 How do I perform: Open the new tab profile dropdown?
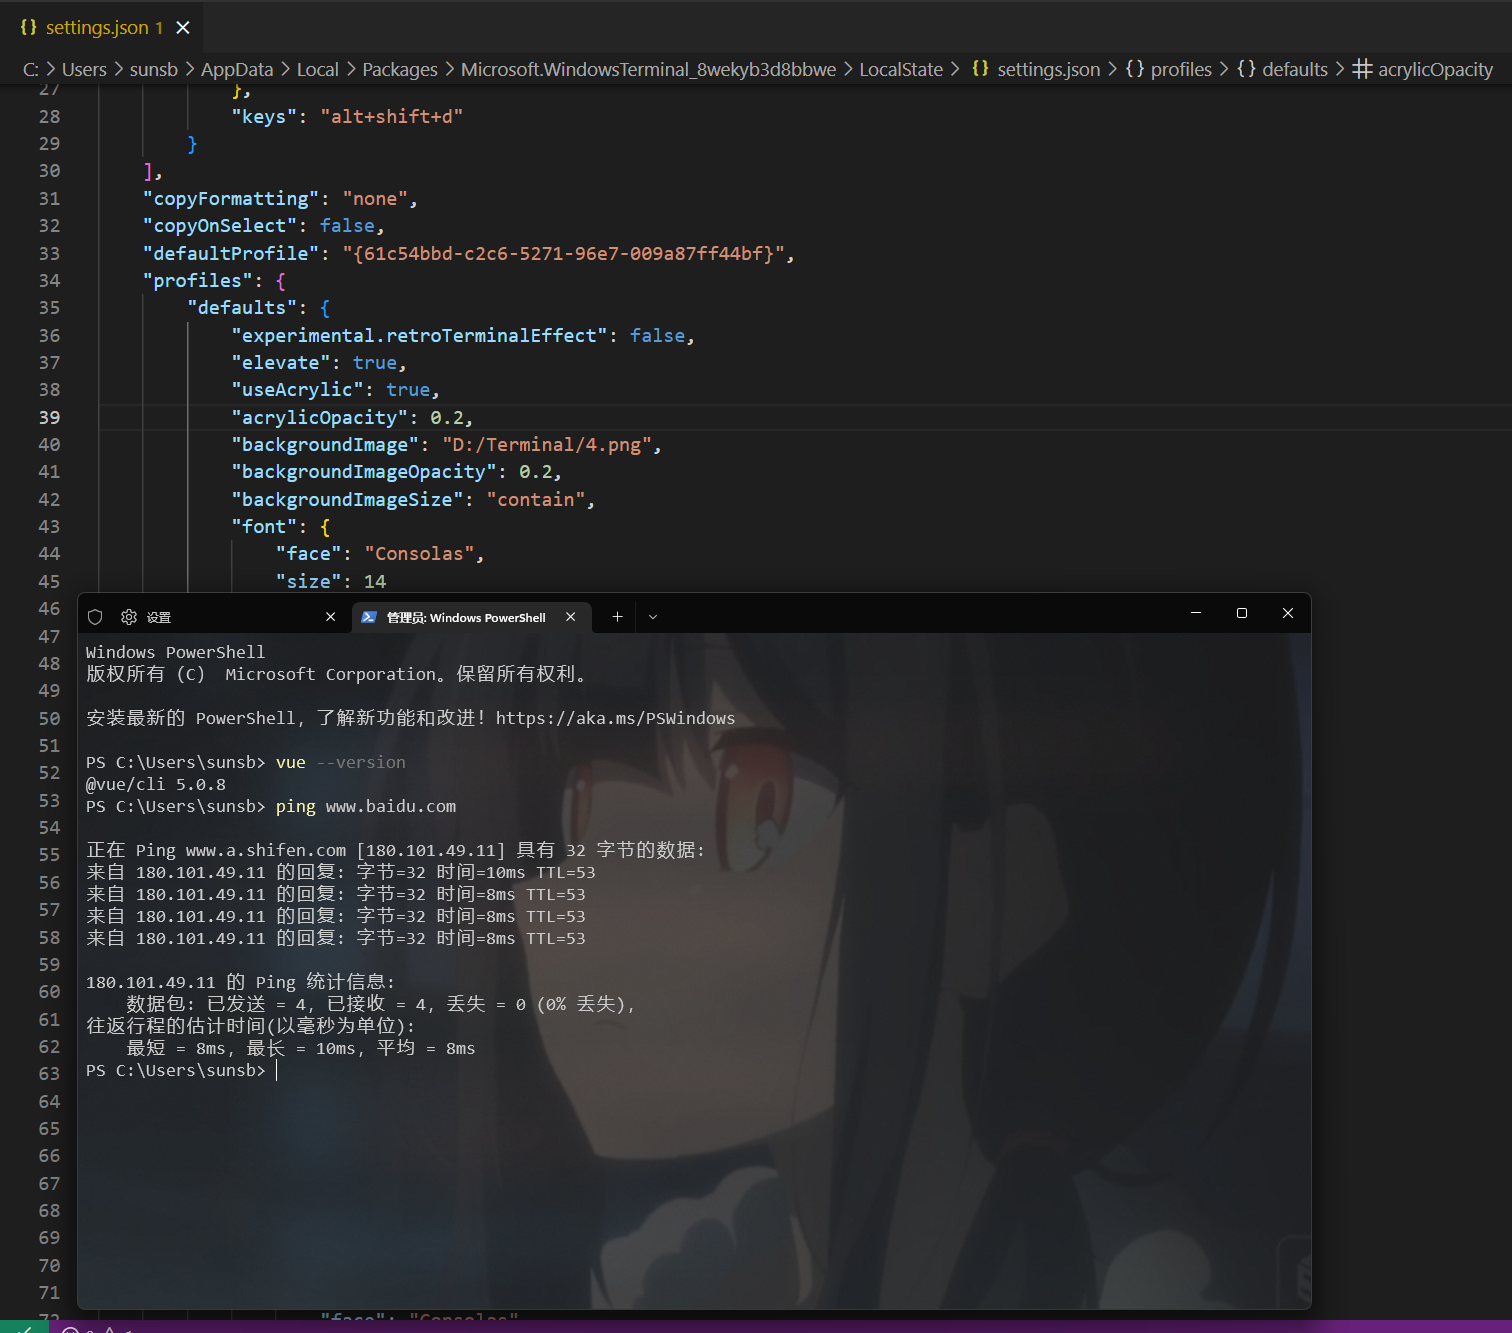click(x=653, y=617)
